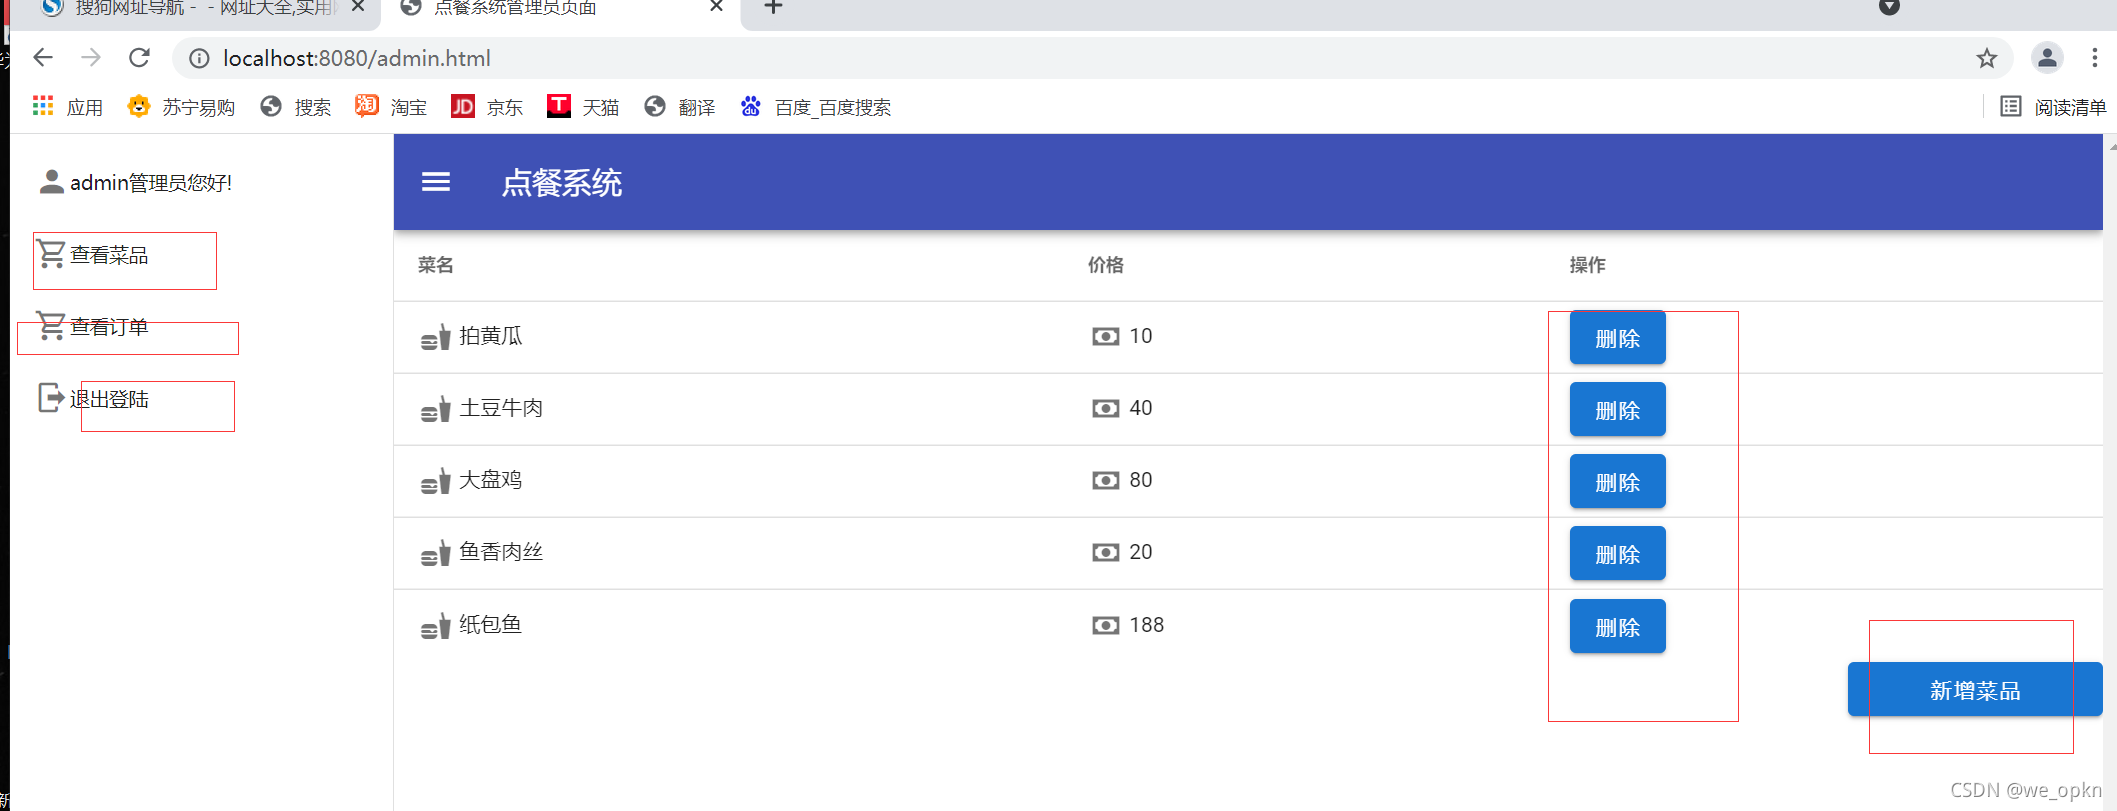Click the dish name 鱼香肉丝
Viewport: 2117px width, 811px height.
click(x=501, y=552)
